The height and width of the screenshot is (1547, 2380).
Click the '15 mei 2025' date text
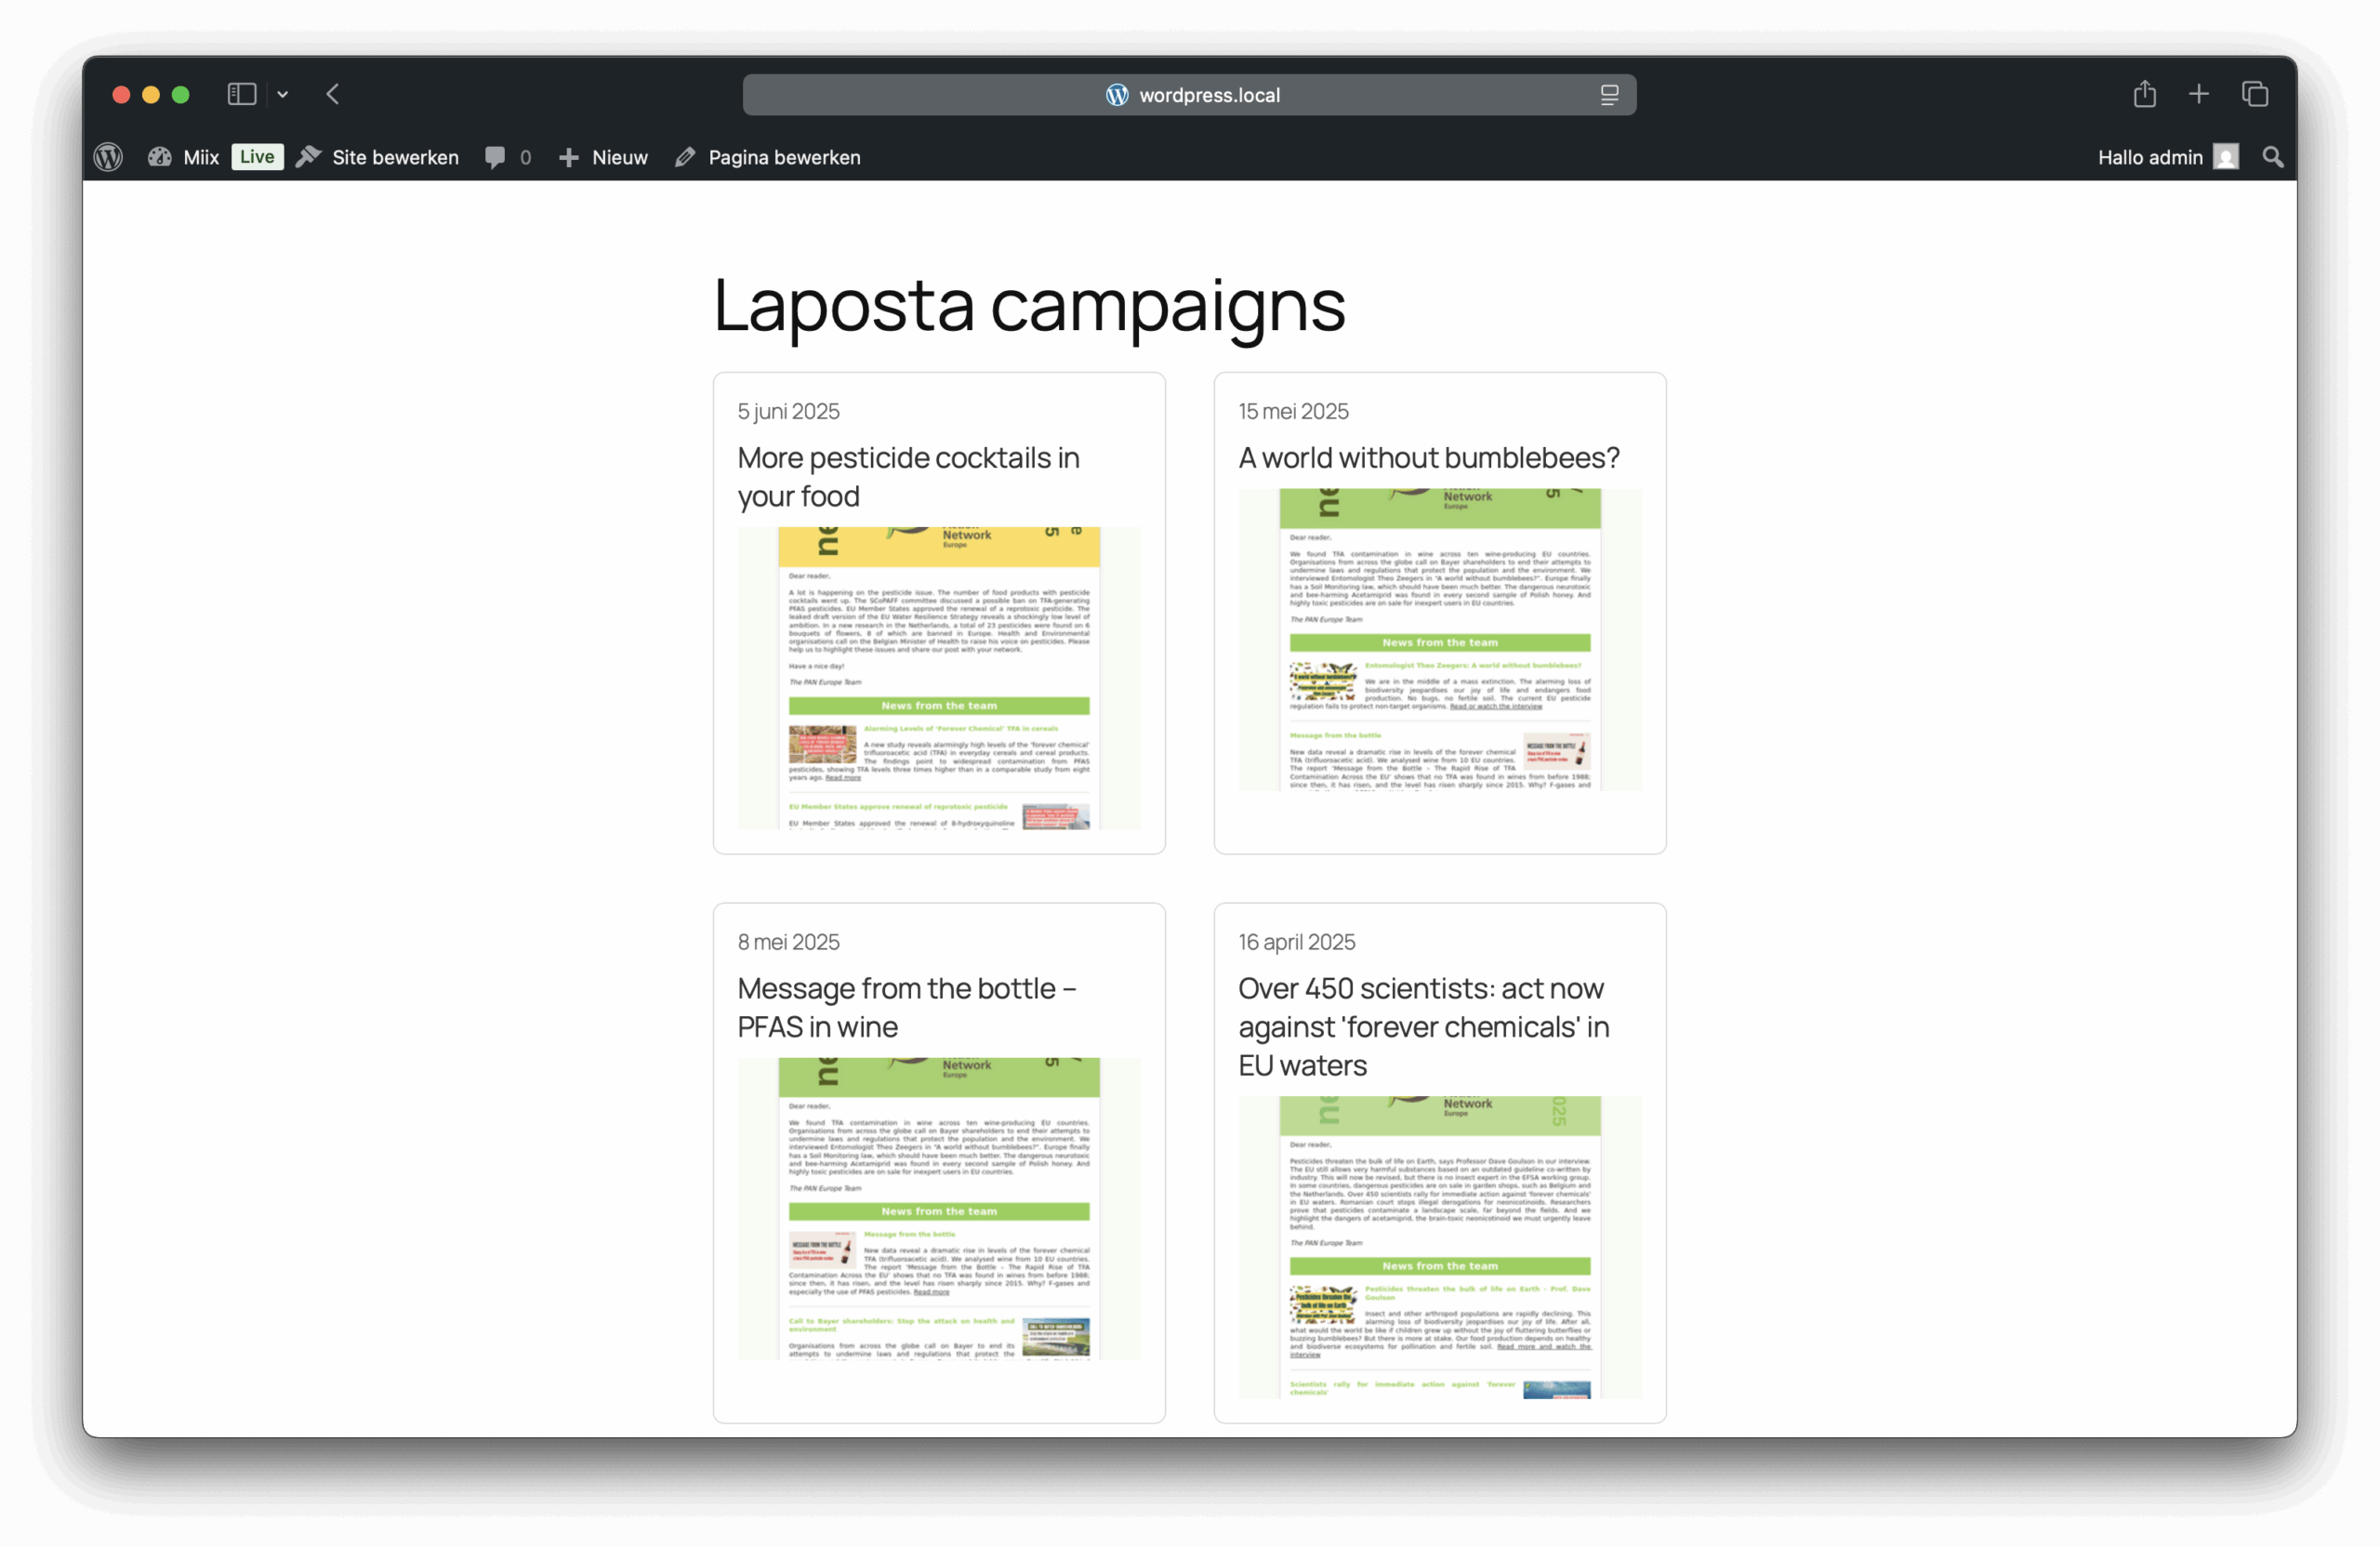tap(1293, 411)
